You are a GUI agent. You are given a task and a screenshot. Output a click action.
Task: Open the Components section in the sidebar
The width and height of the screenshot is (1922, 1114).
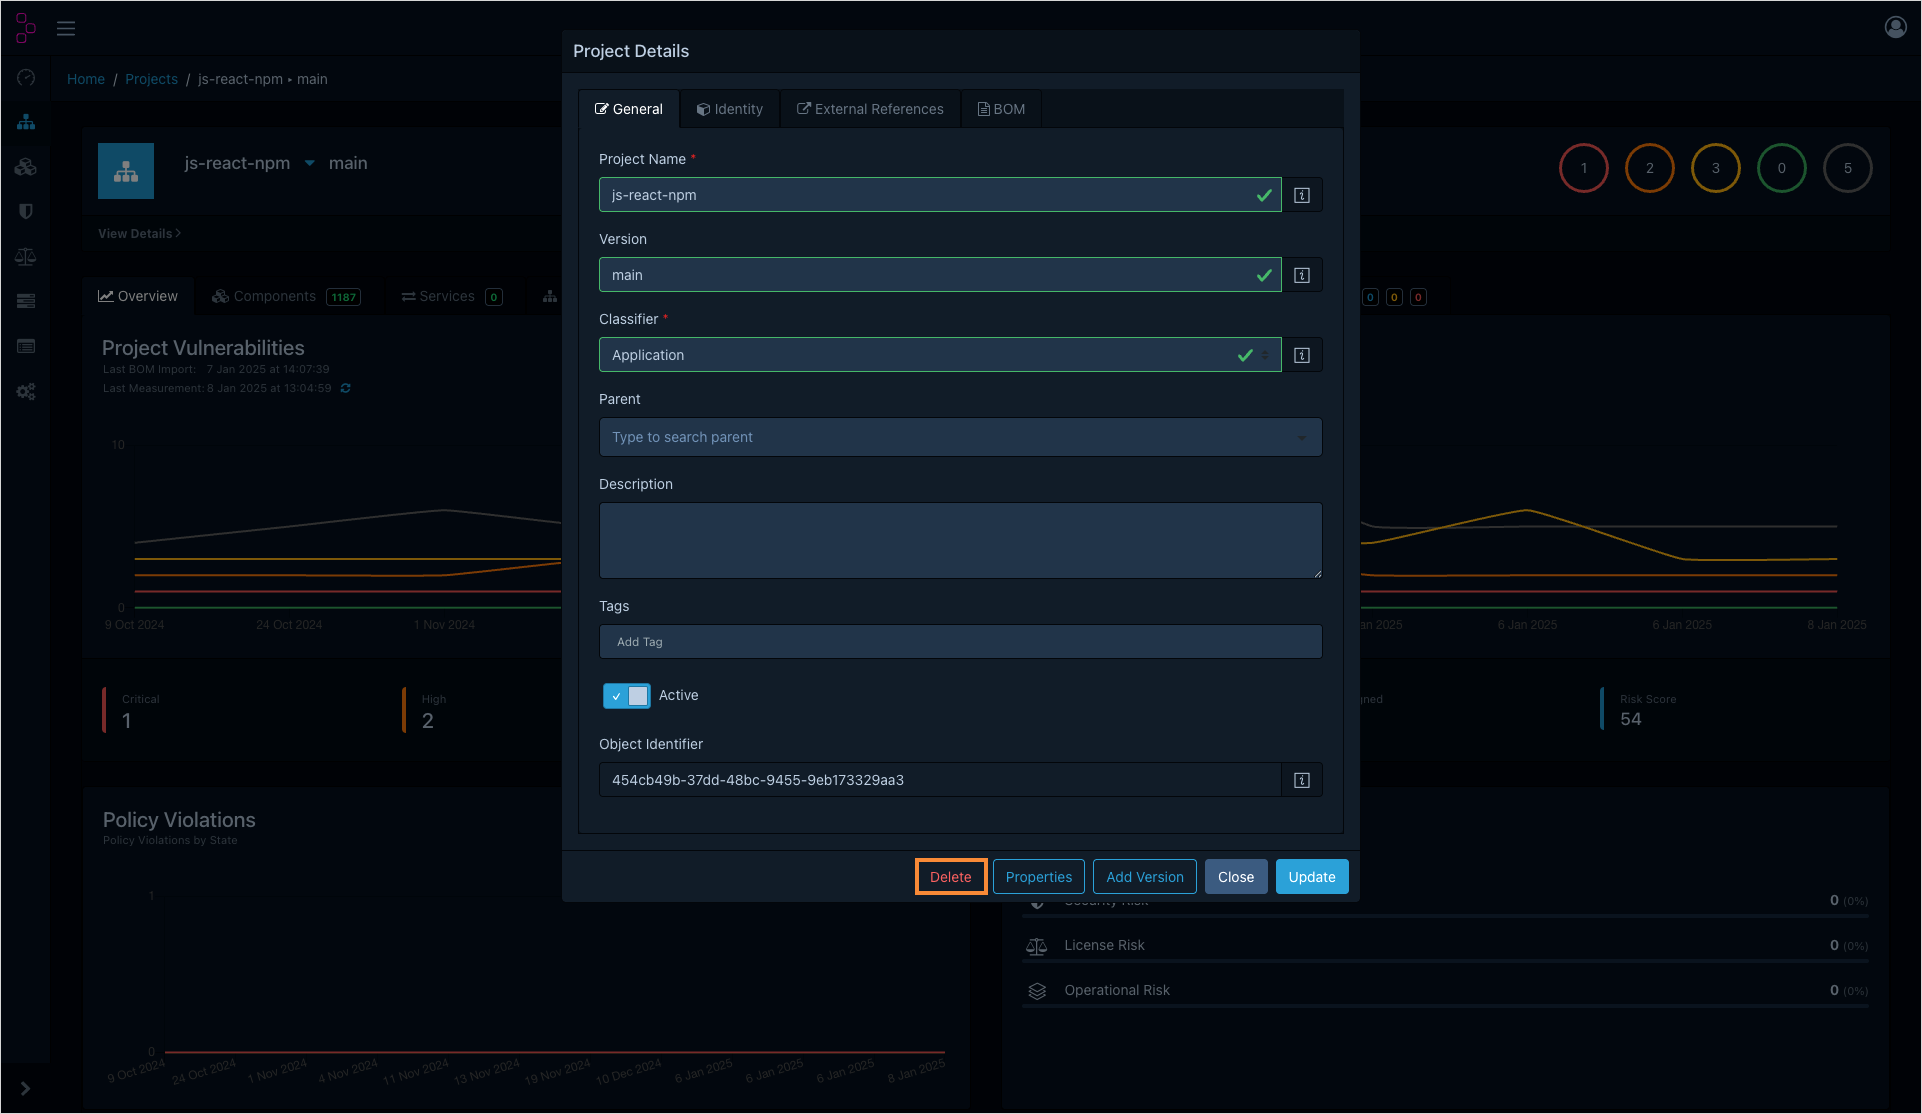[25, 166]
